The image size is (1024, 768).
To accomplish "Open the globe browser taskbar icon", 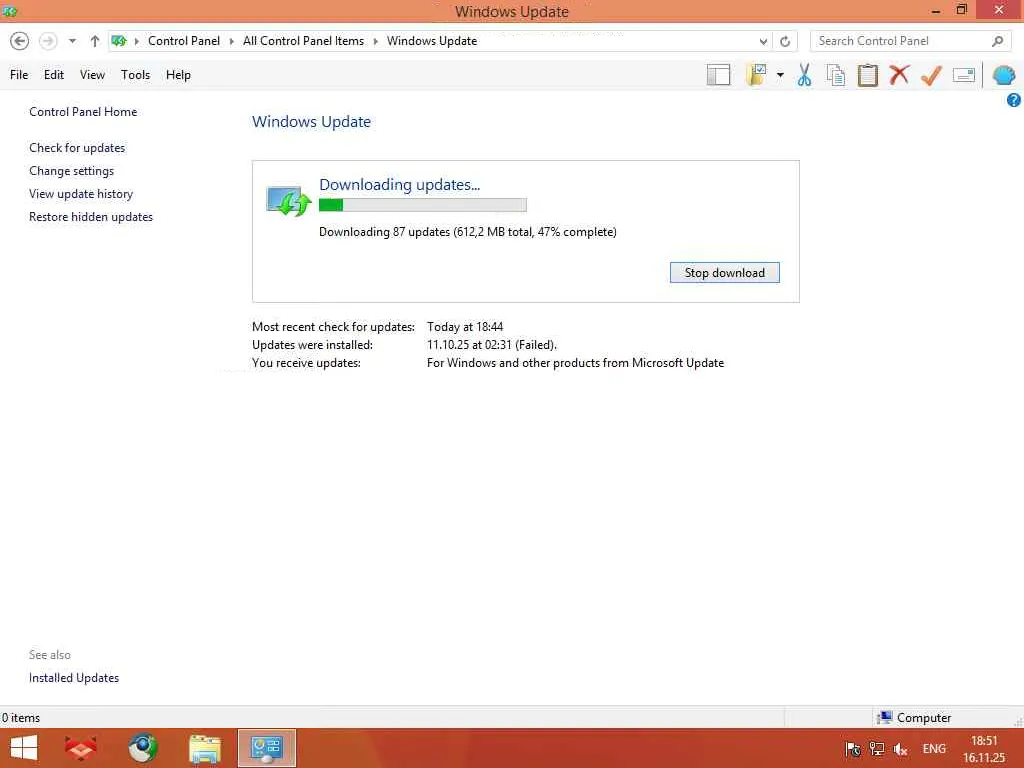I will pyautogui.click(x=143, y=748).
